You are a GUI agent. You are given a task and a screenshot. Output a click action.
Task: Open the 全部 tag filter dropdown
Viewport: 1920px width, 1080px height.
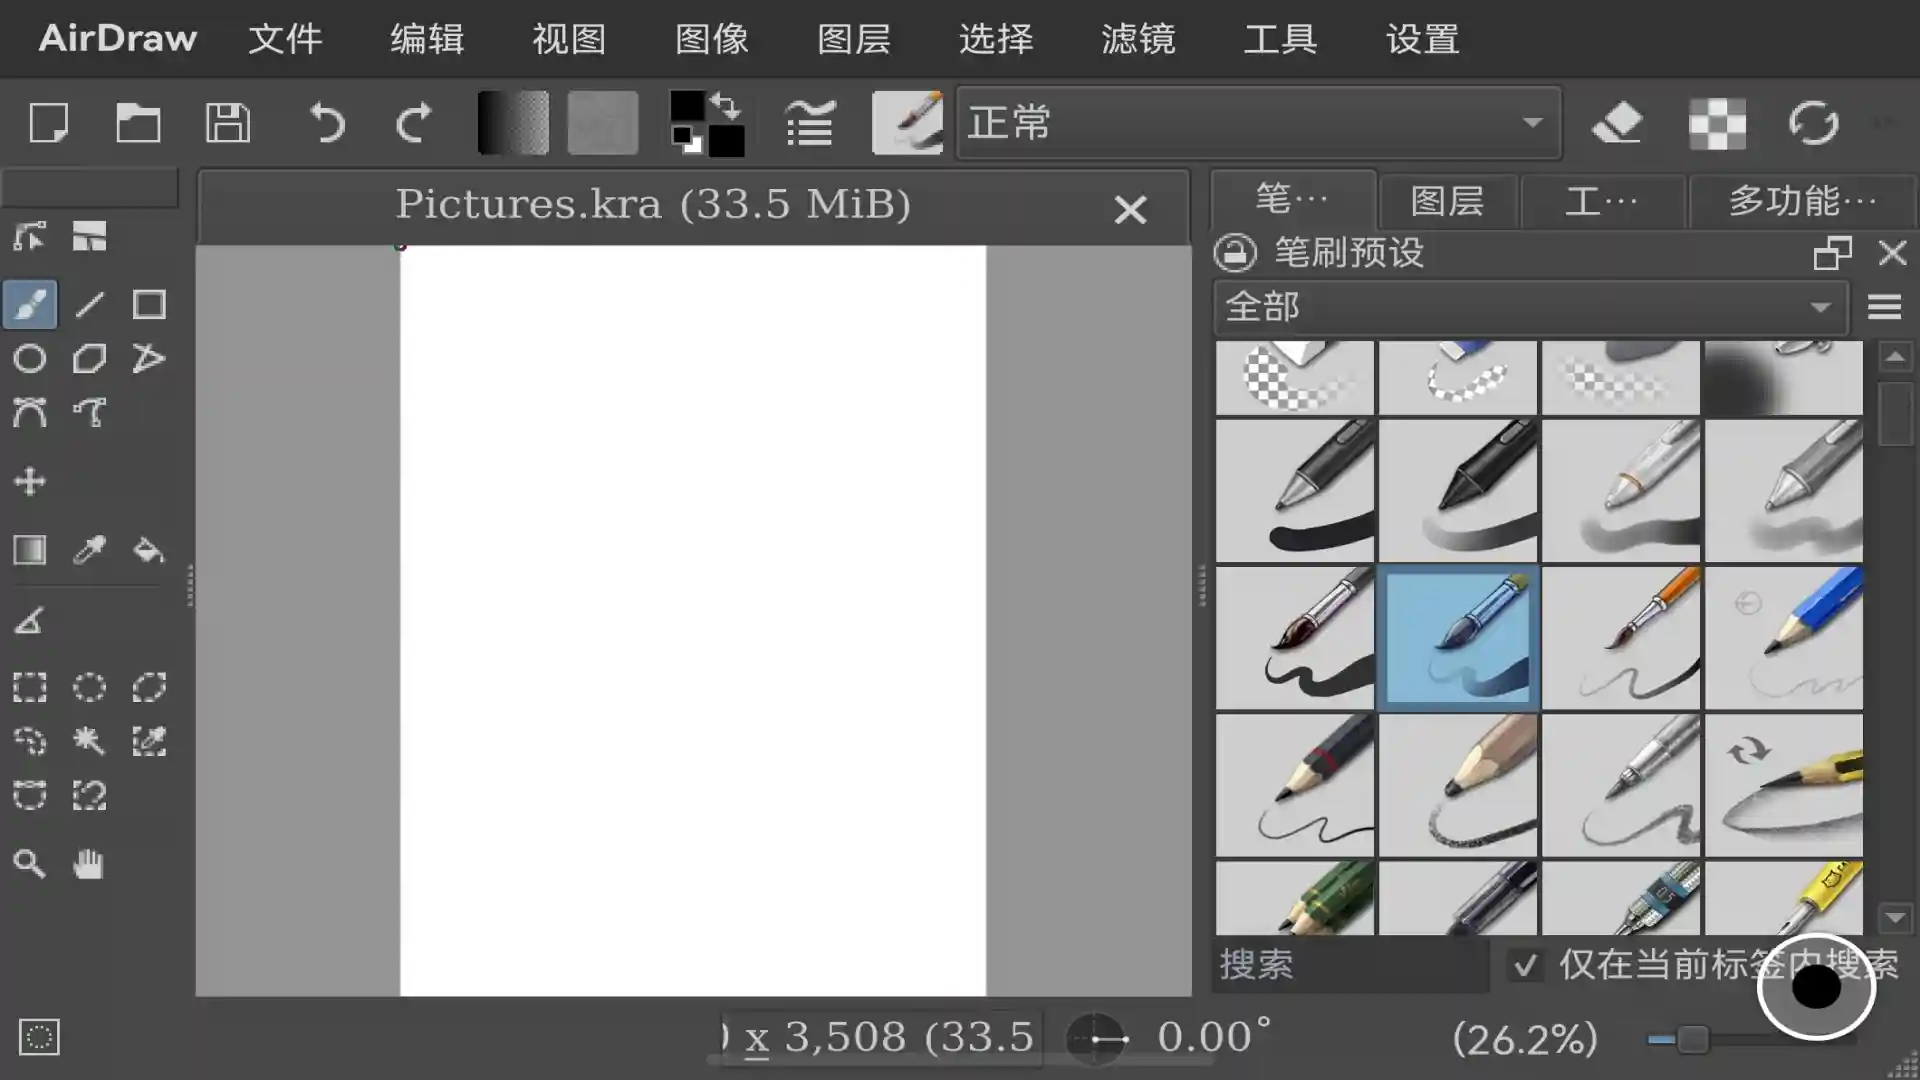[1531, 307]
